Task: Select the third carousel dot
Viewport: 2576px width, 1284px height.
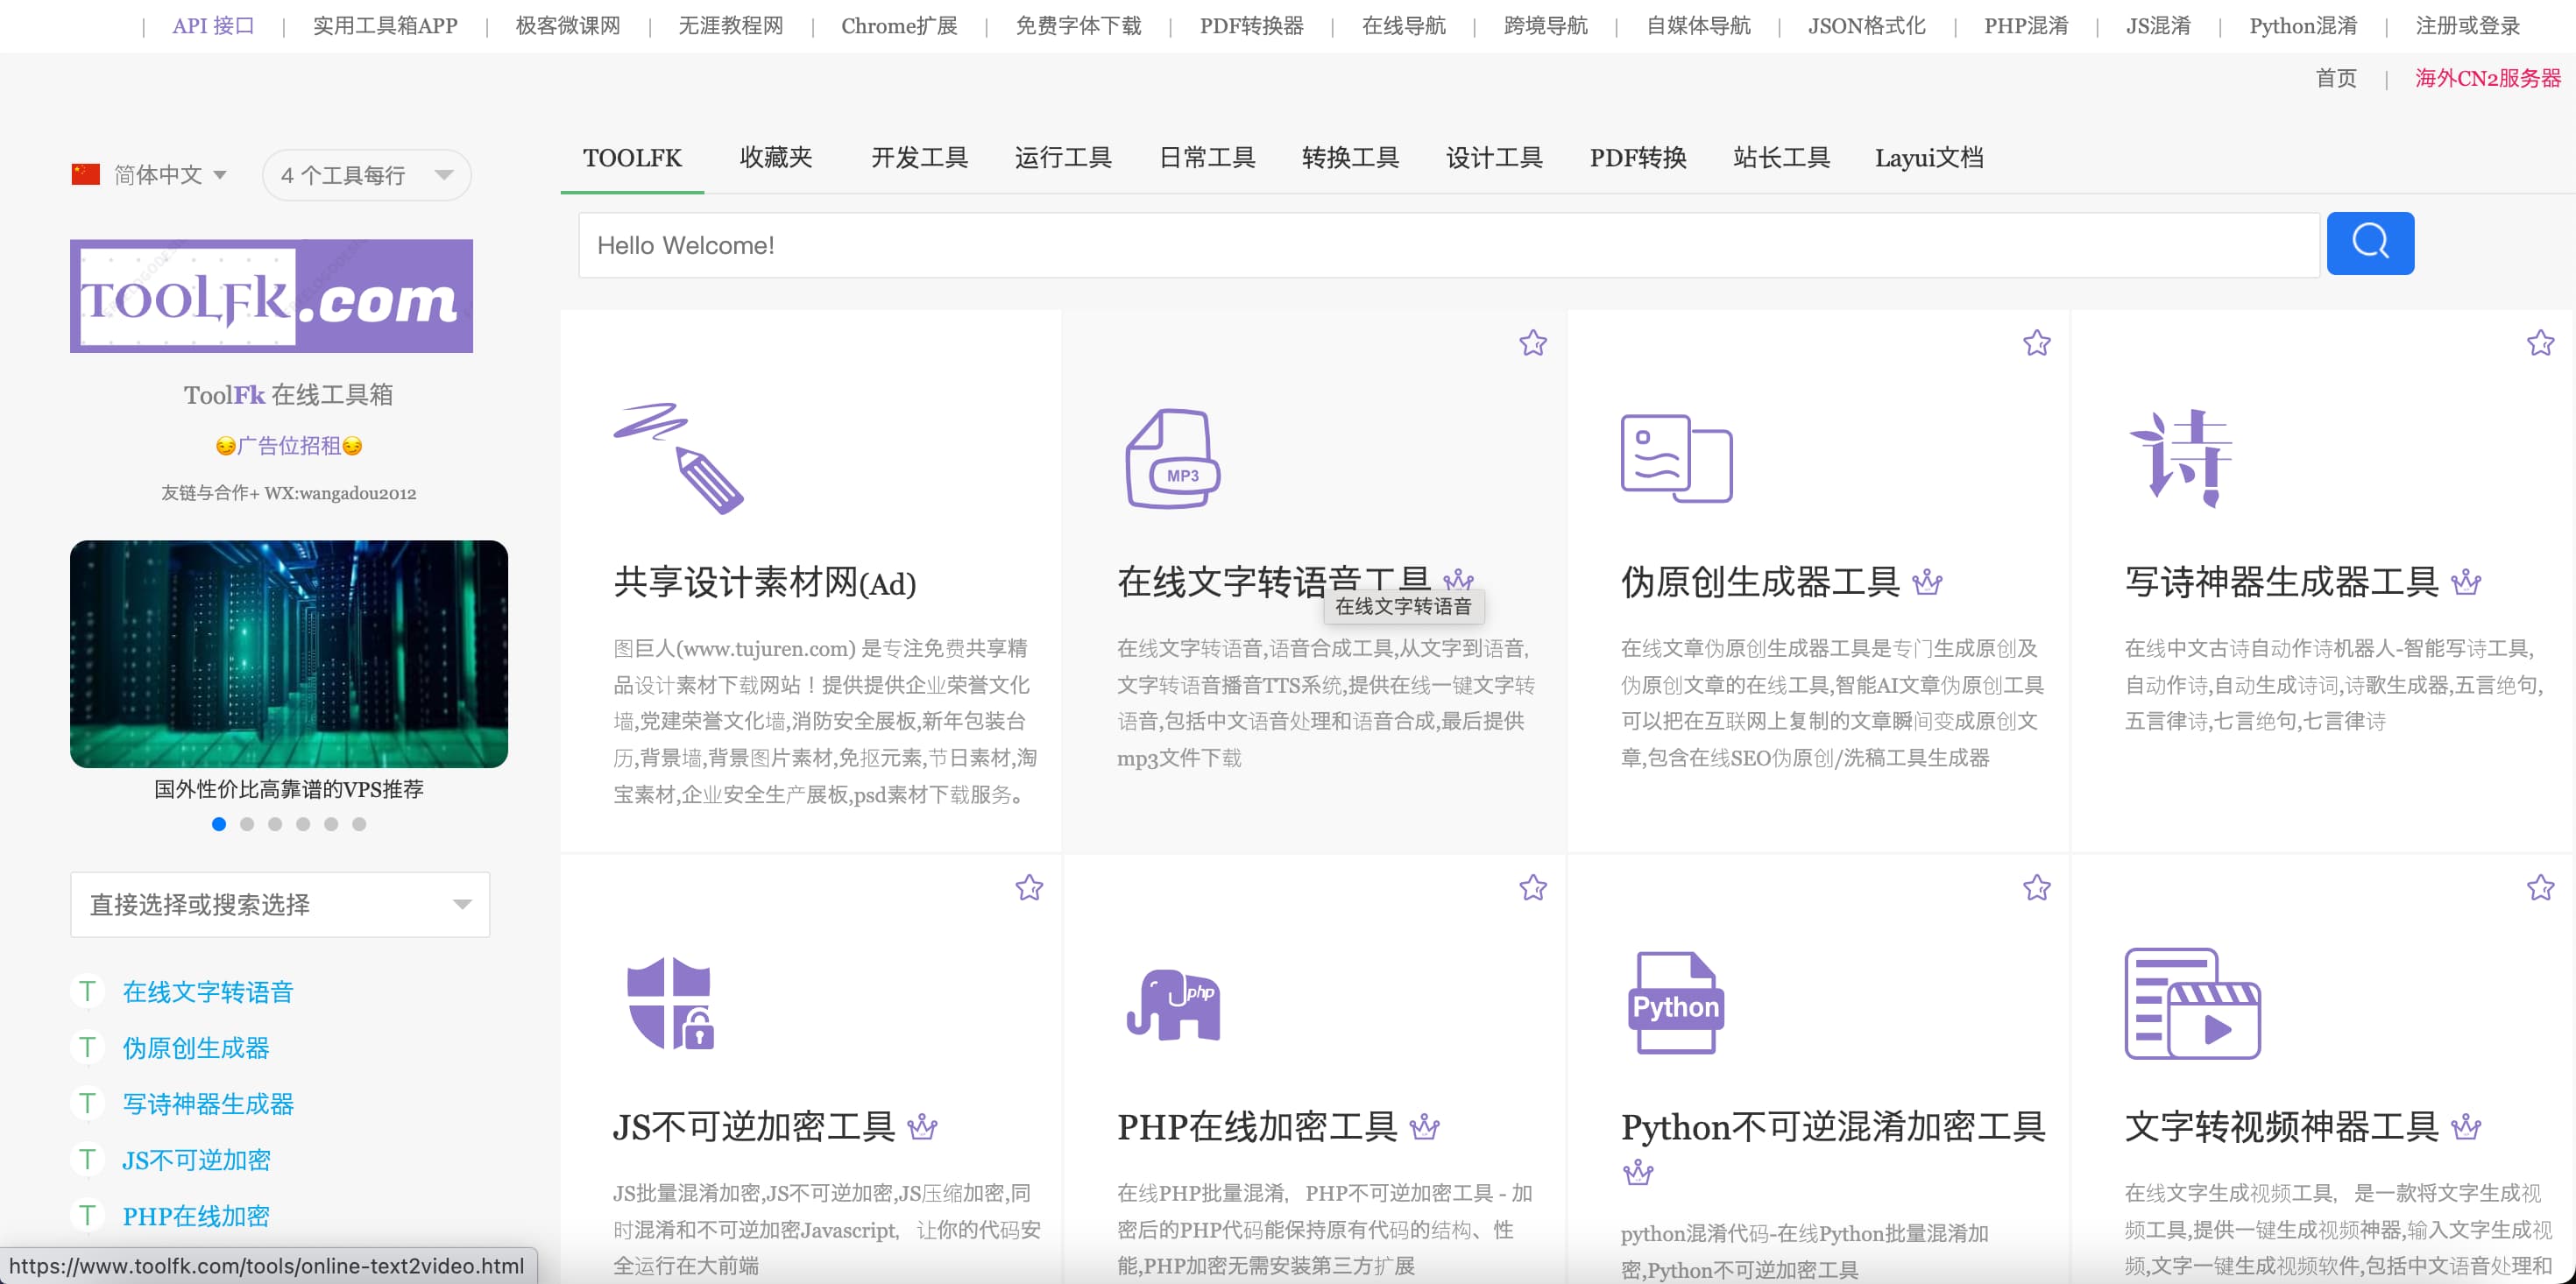Action: 275,824
